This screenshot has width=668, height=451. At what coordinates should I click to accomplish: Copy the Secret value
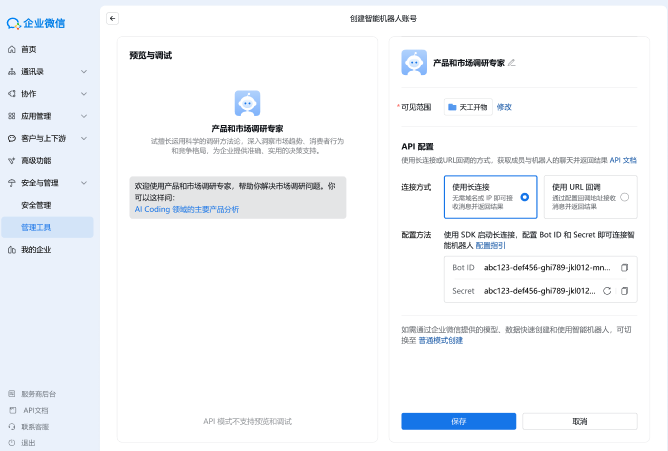click(624, 291)
